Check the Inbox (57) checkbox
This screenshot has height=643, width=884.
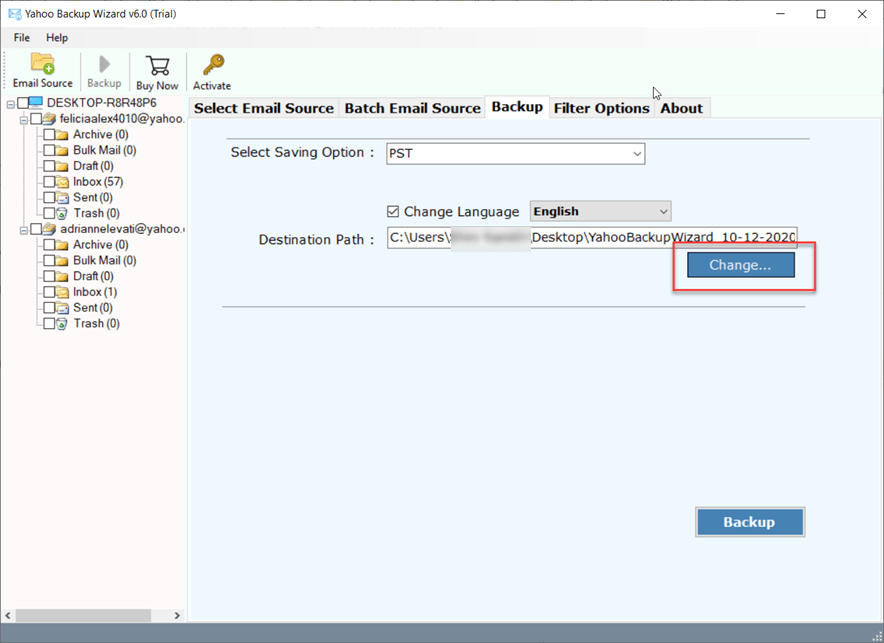(x=49, y=182)
